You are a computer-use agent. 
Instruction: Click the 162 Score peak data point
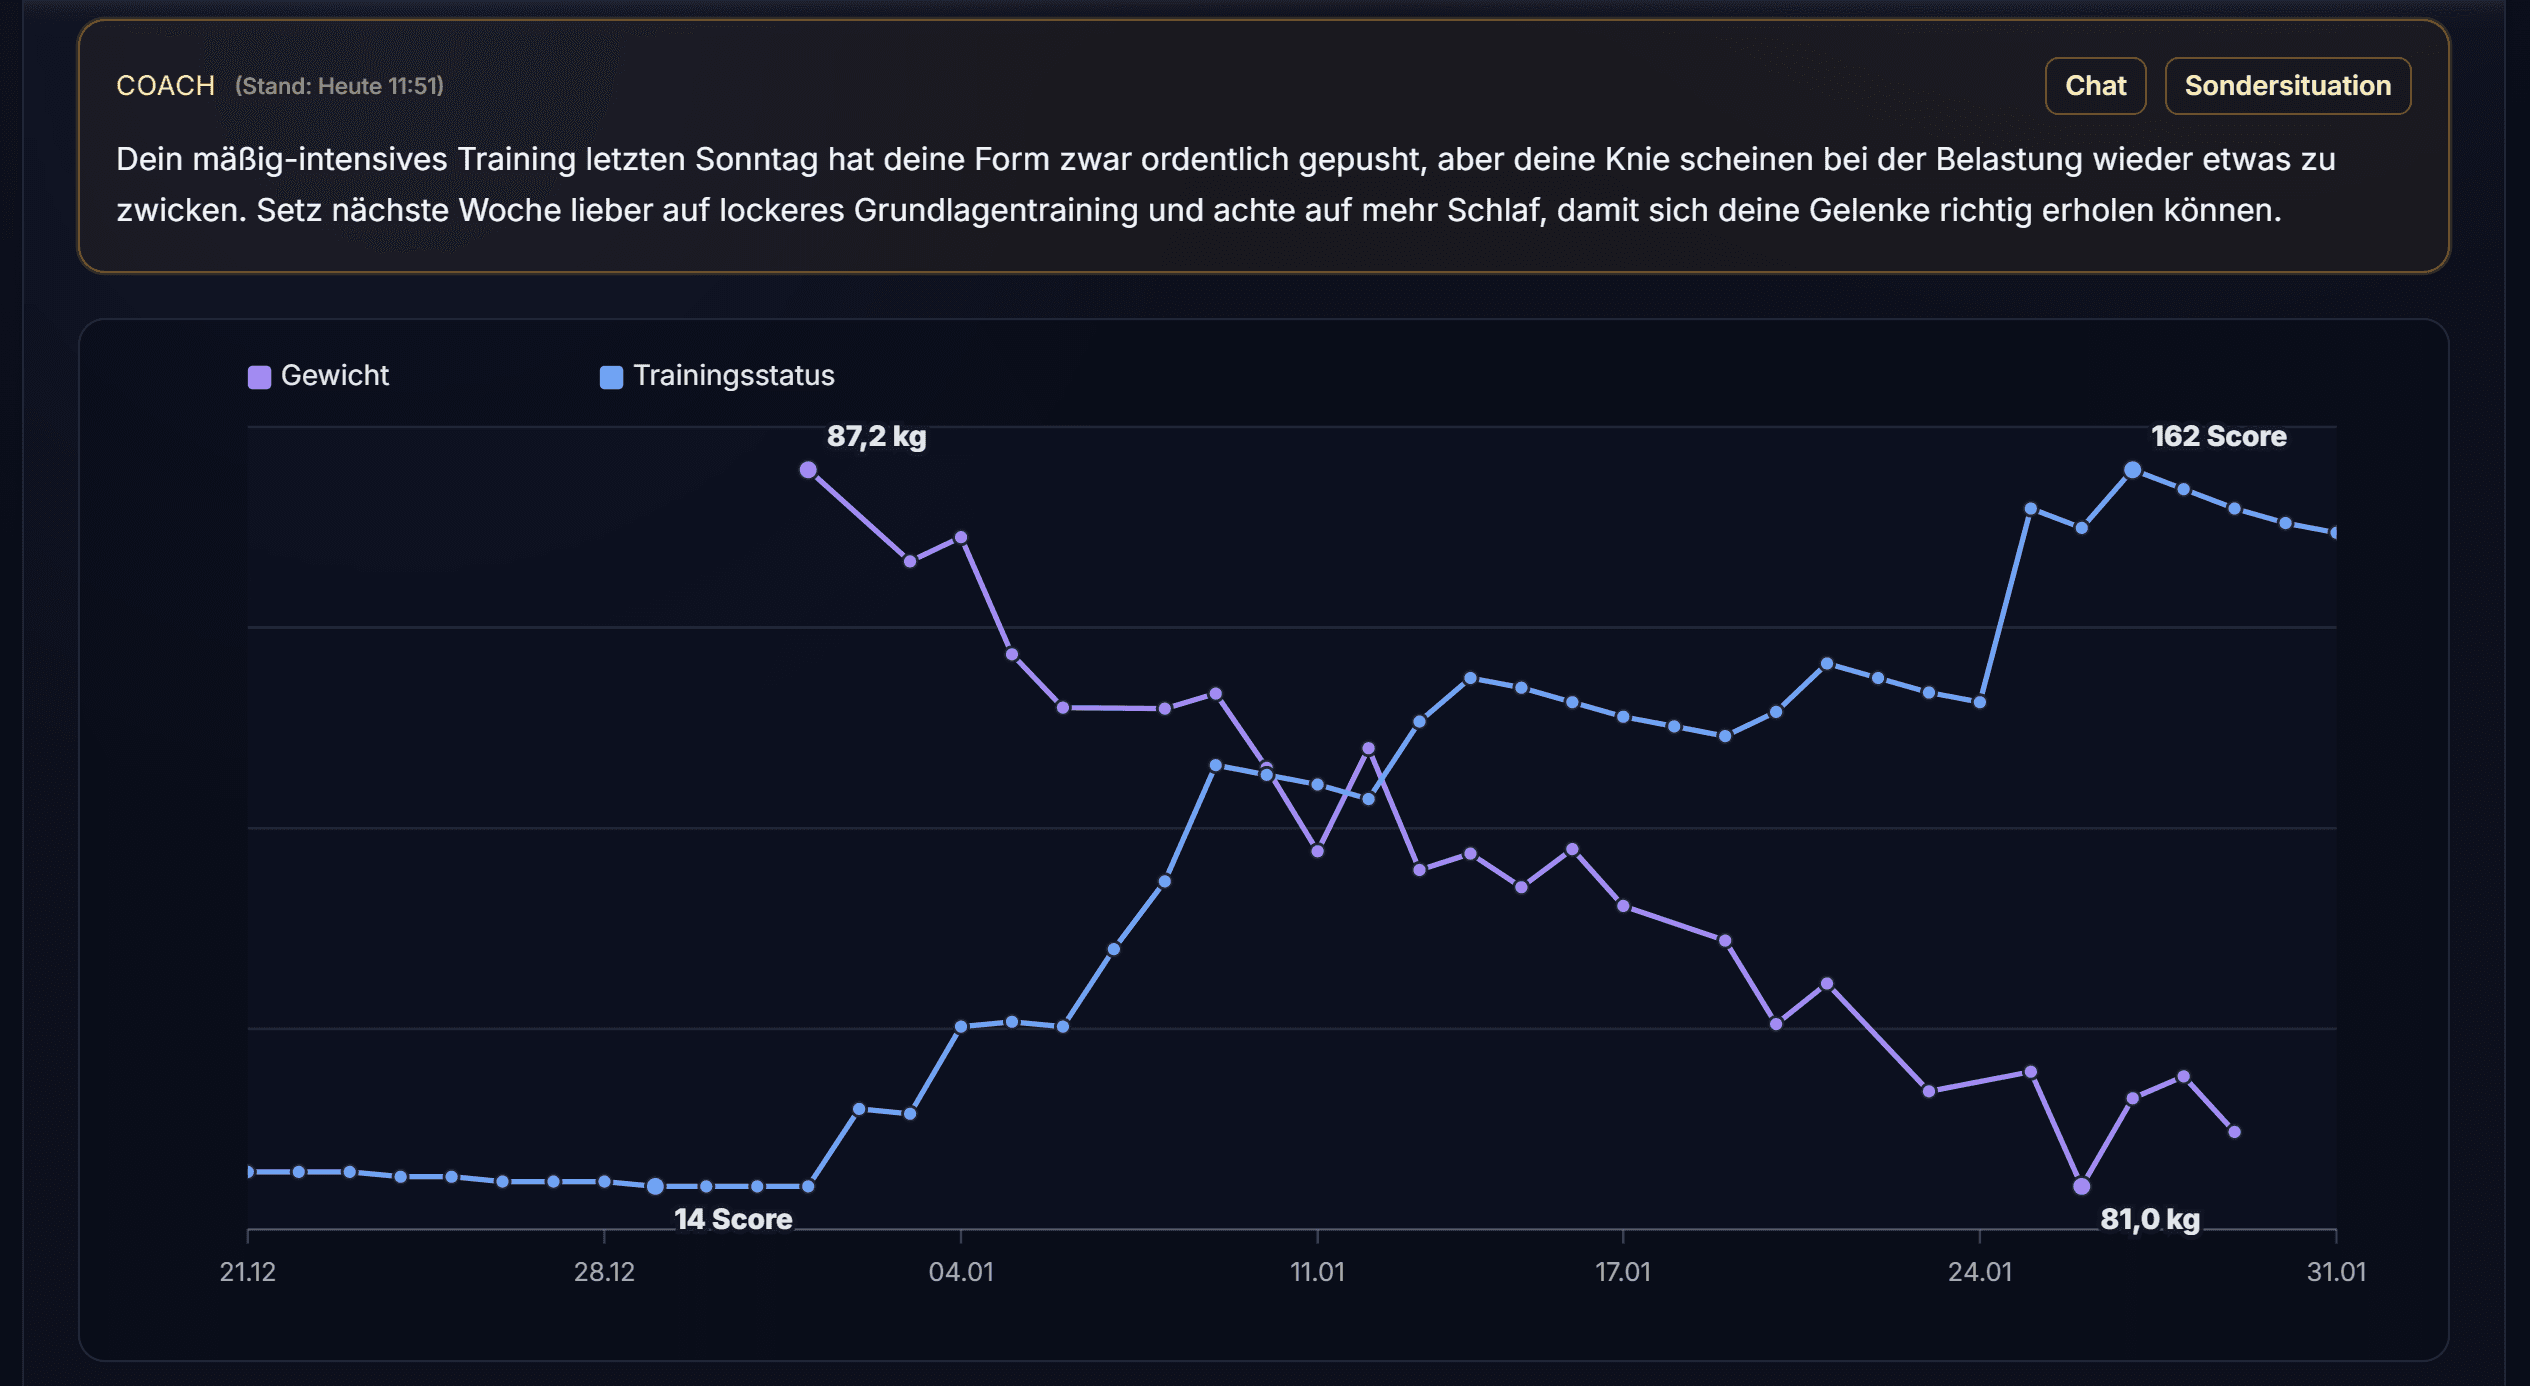click(x=2131, y=469)
